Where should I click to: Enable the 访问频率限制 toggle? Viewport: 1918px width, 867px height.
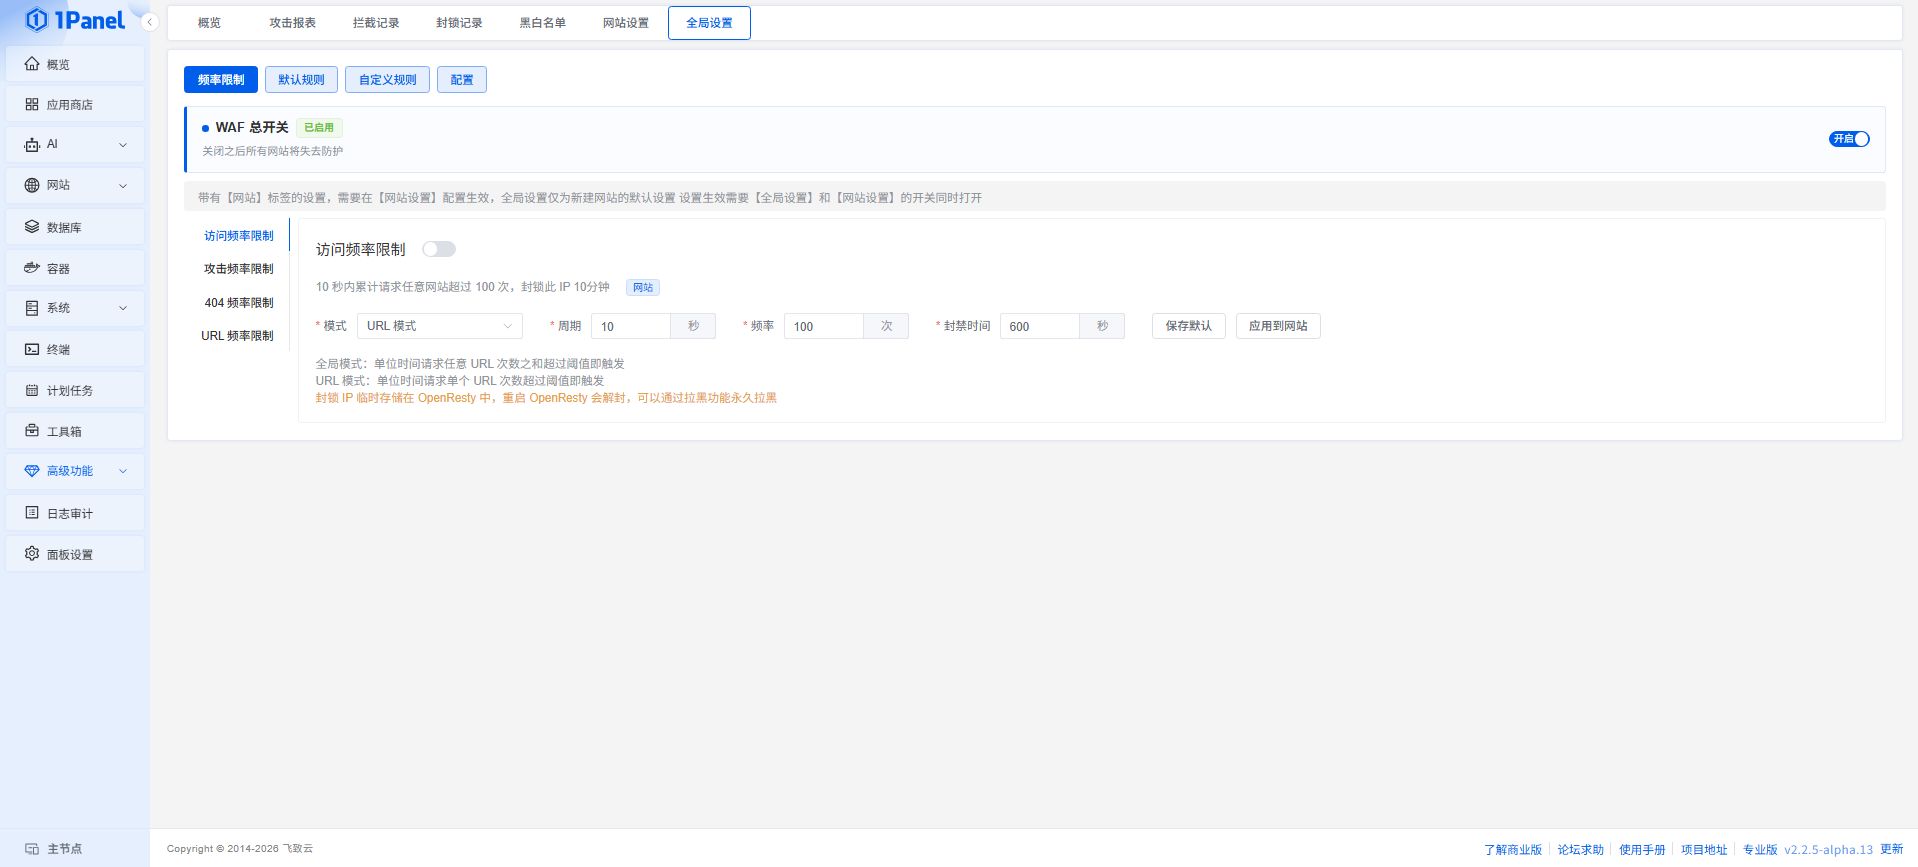[x=438, y=249]
